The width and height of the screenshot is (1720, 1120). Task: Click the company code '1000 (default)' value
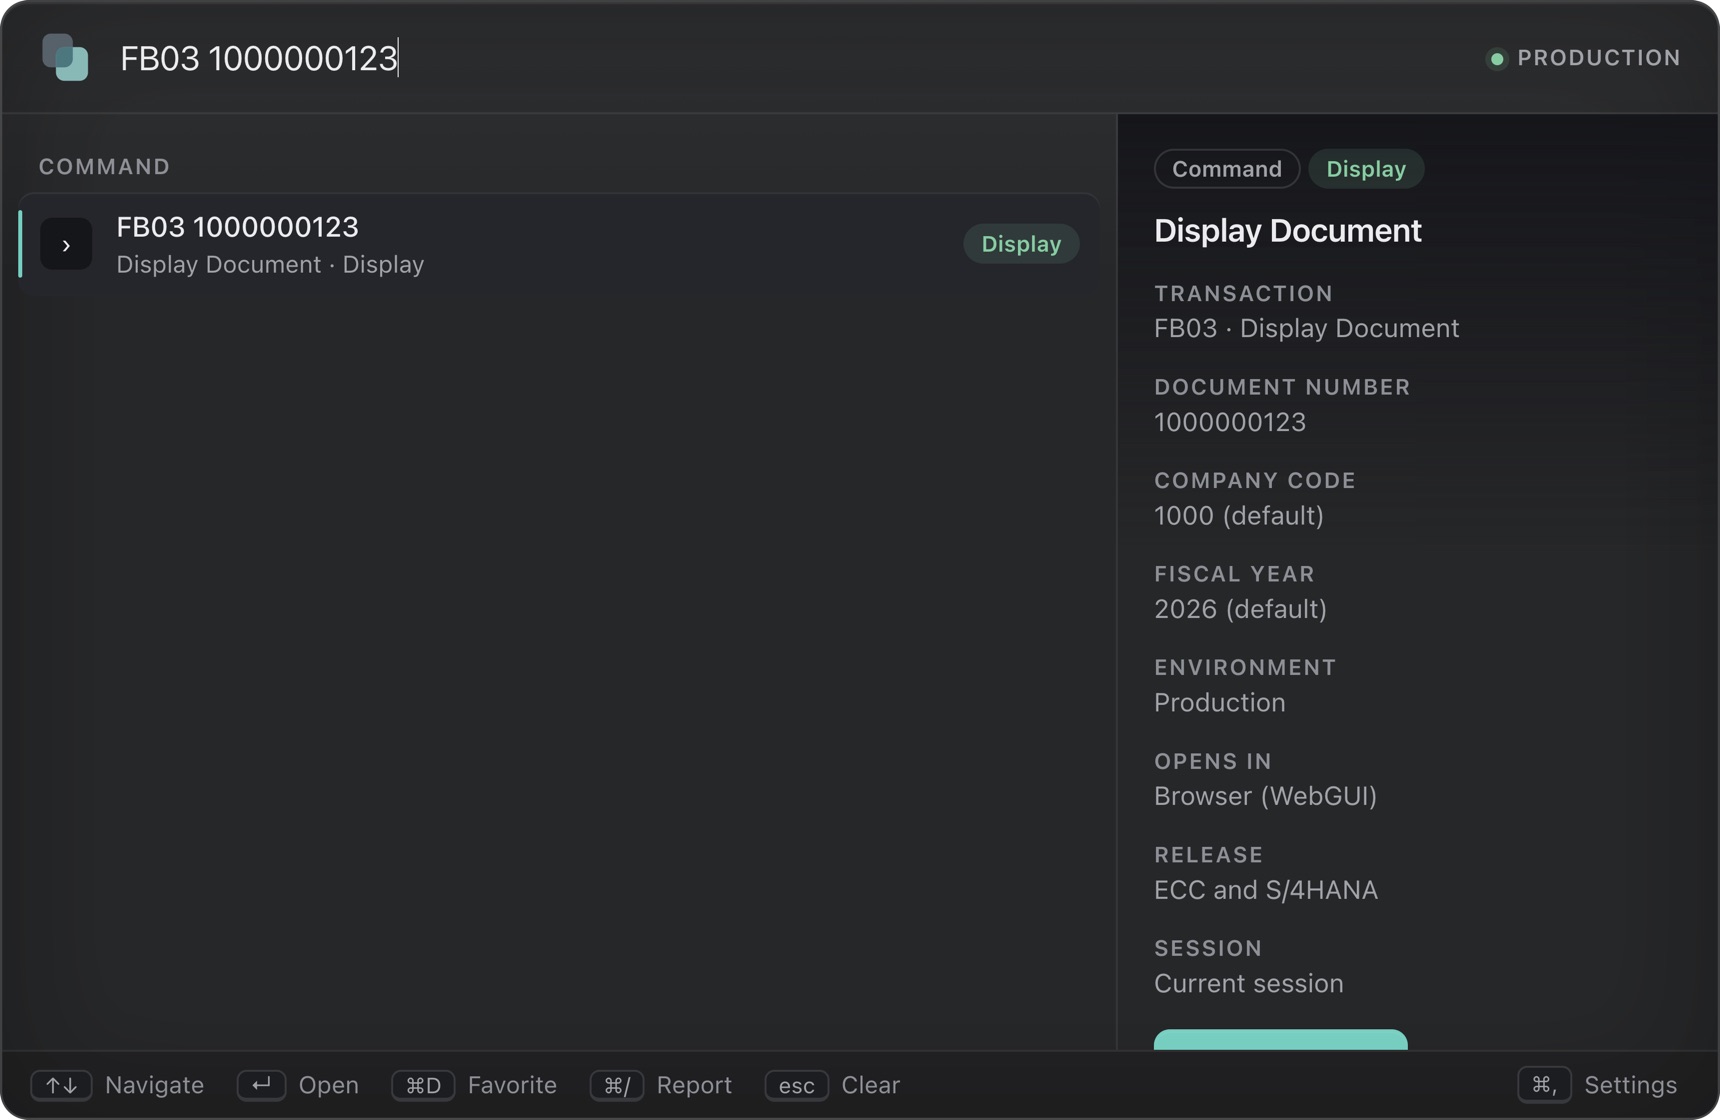pos(1239,516)
